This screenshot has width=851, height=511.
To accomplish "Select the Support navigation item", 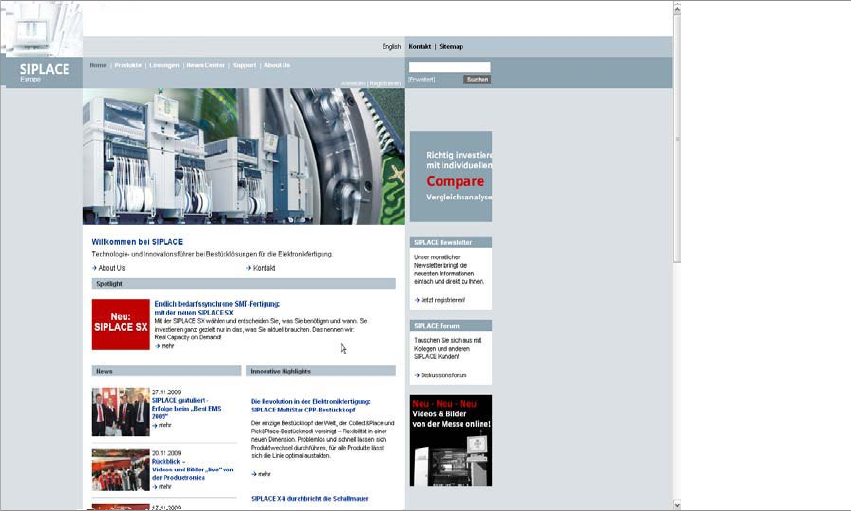I will click(244, 65).
